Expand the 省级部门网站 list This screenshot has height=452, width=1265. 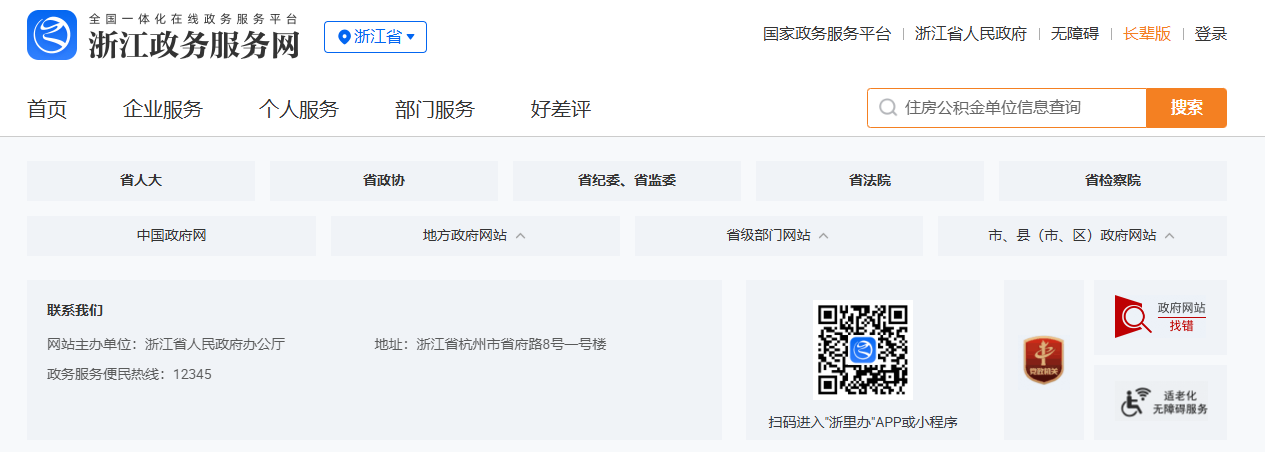[778, 236]
